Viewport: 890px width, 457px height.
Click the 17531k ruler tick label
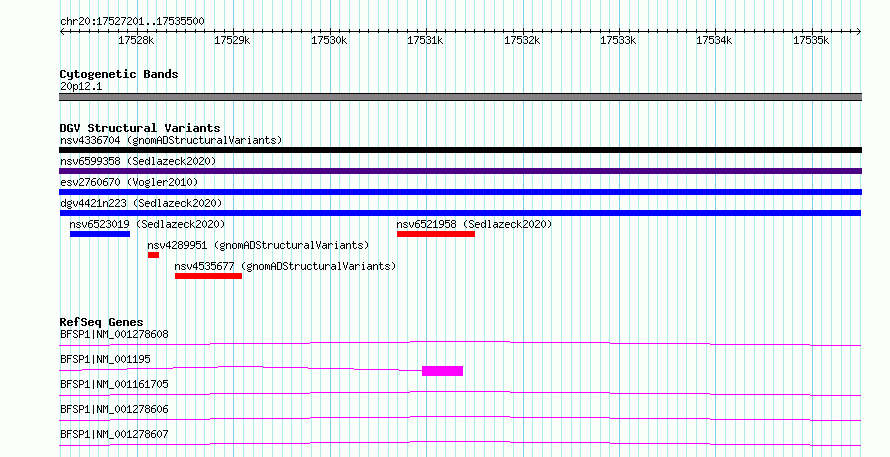(x=425, y=41)
